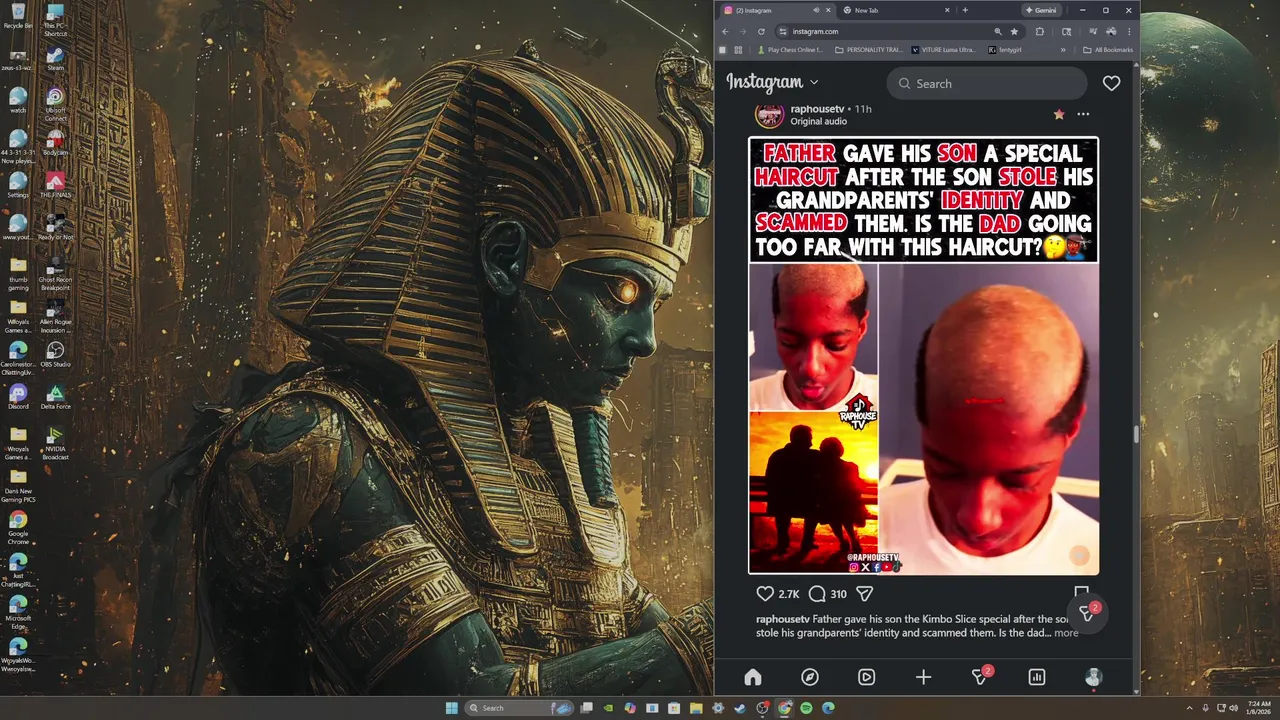Expand the Instagram logo dropdown chevron
Screen dimensions: 1280x720
pyautogui.click(x=814, y=83)
